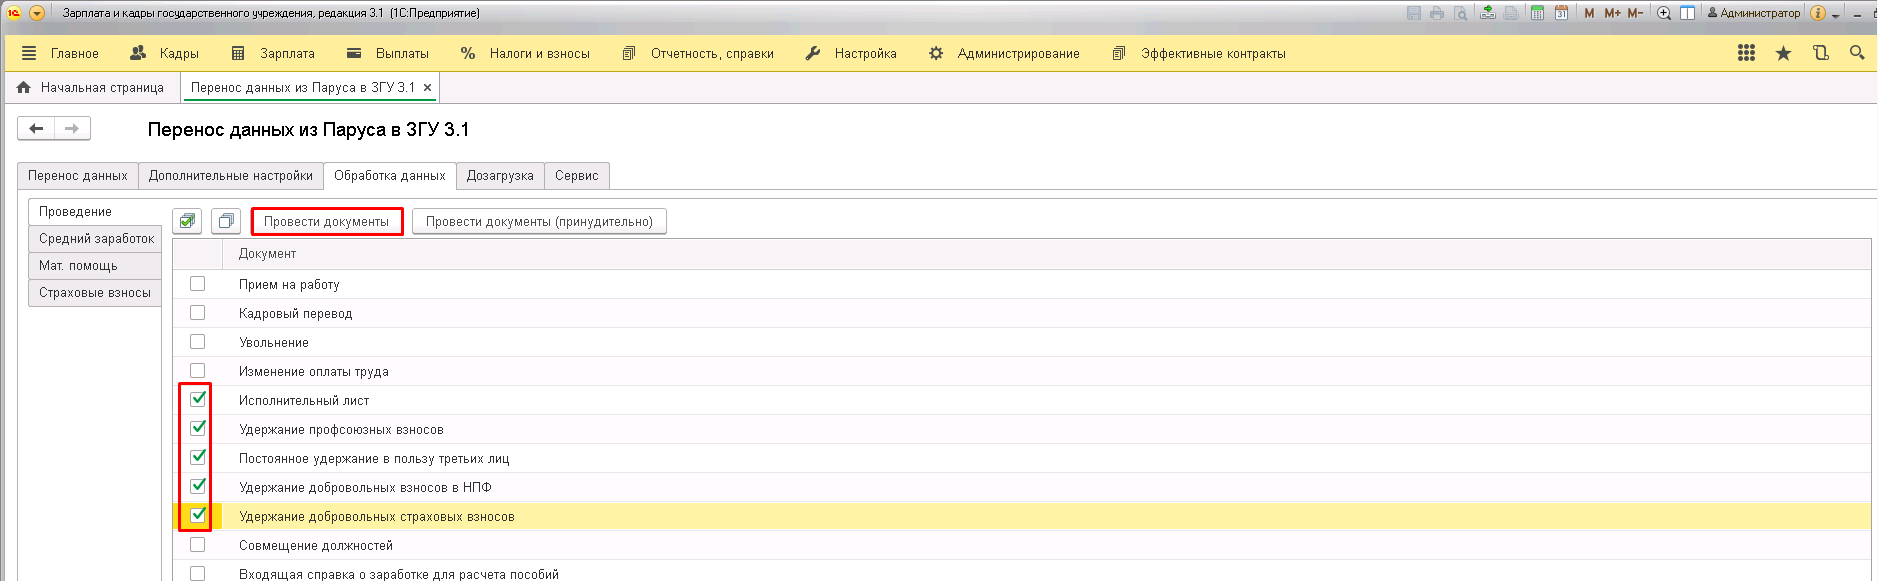
Task: Open the calendar icon in the title toolbar
Action: click(1561, 13)
